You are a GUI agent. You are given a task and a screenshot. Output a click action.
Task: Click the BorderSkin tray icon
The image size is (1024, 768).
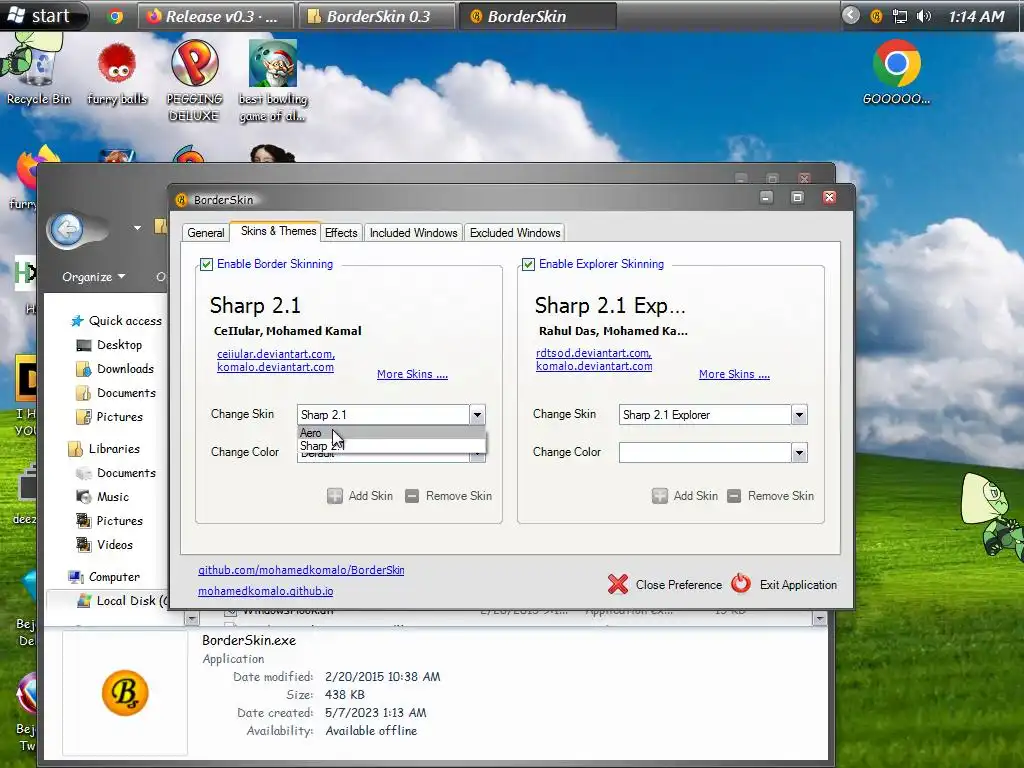point(876,16)
